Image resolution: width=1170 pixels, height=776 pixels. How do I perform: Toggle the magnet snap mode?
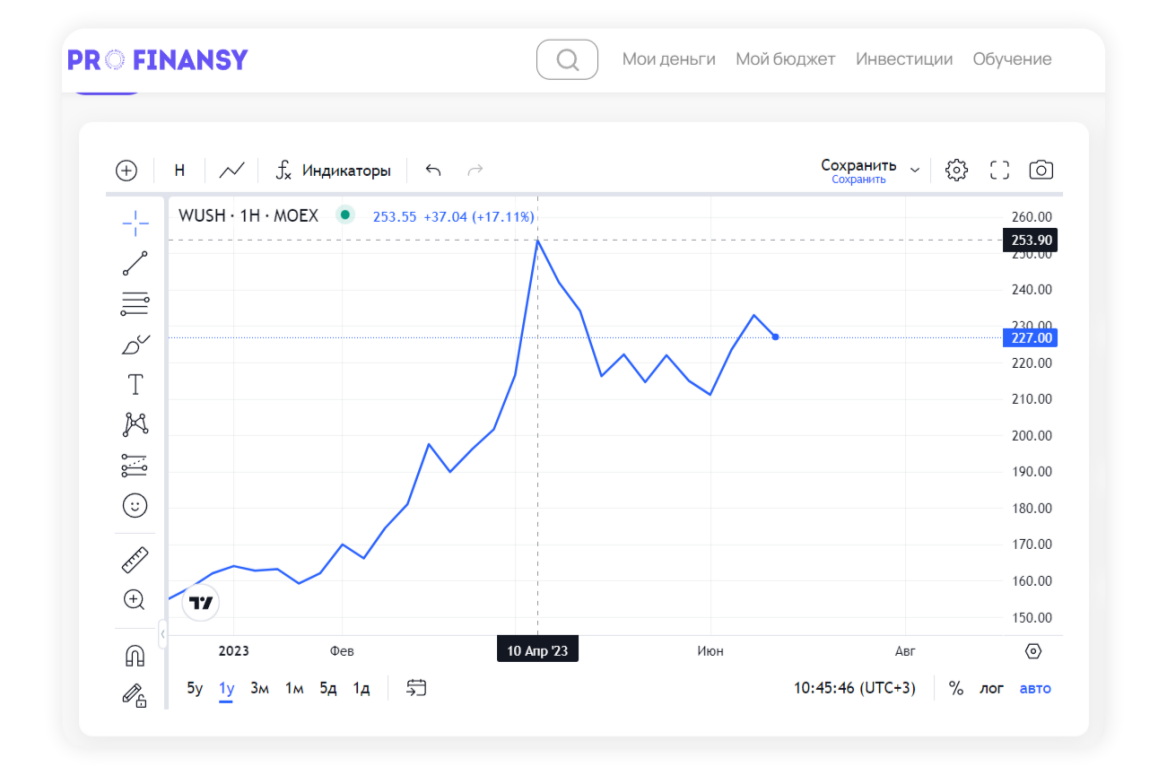(x=135, y=655)
